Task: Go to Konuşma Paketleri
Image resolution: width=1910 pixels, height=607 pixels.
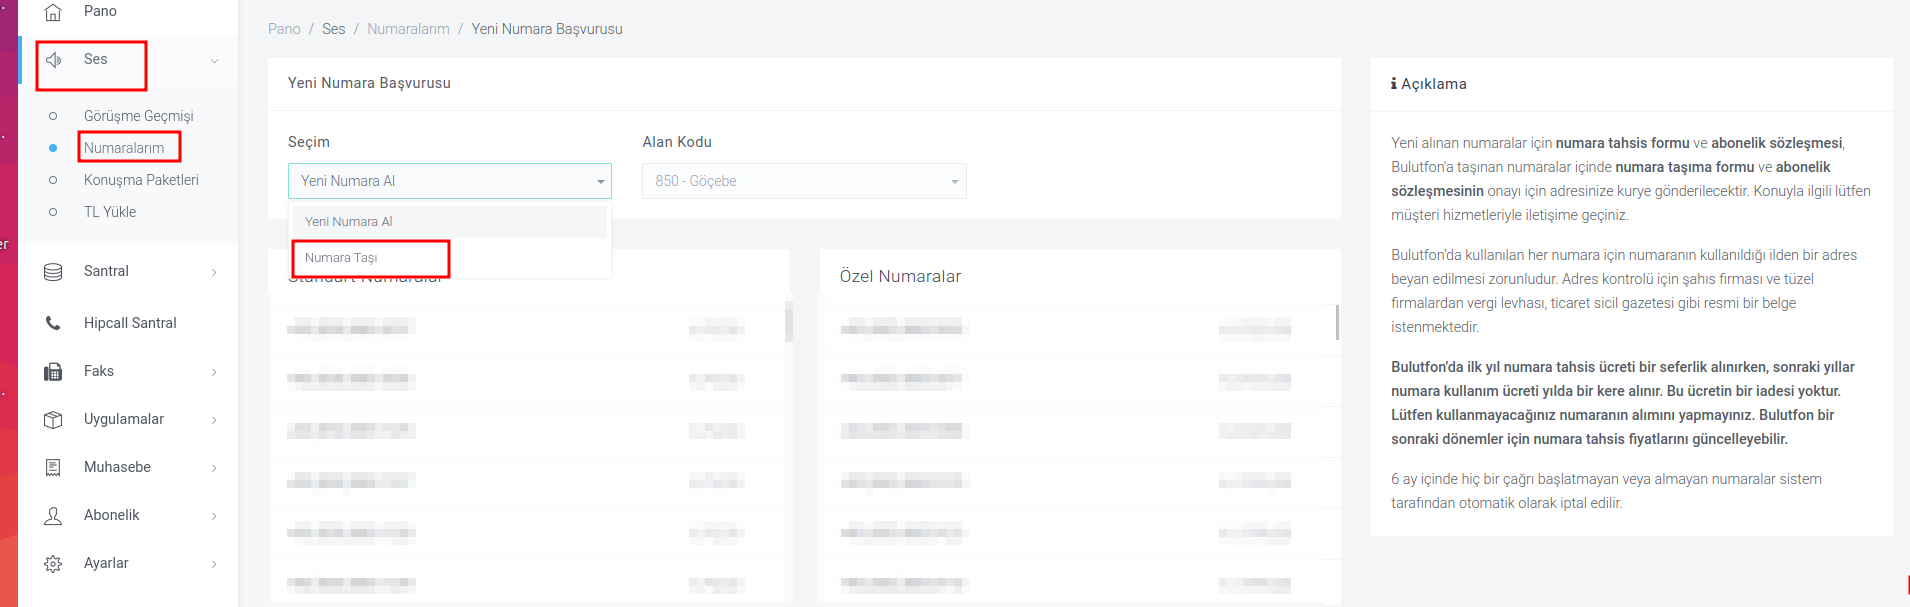Action: point(141,180)
